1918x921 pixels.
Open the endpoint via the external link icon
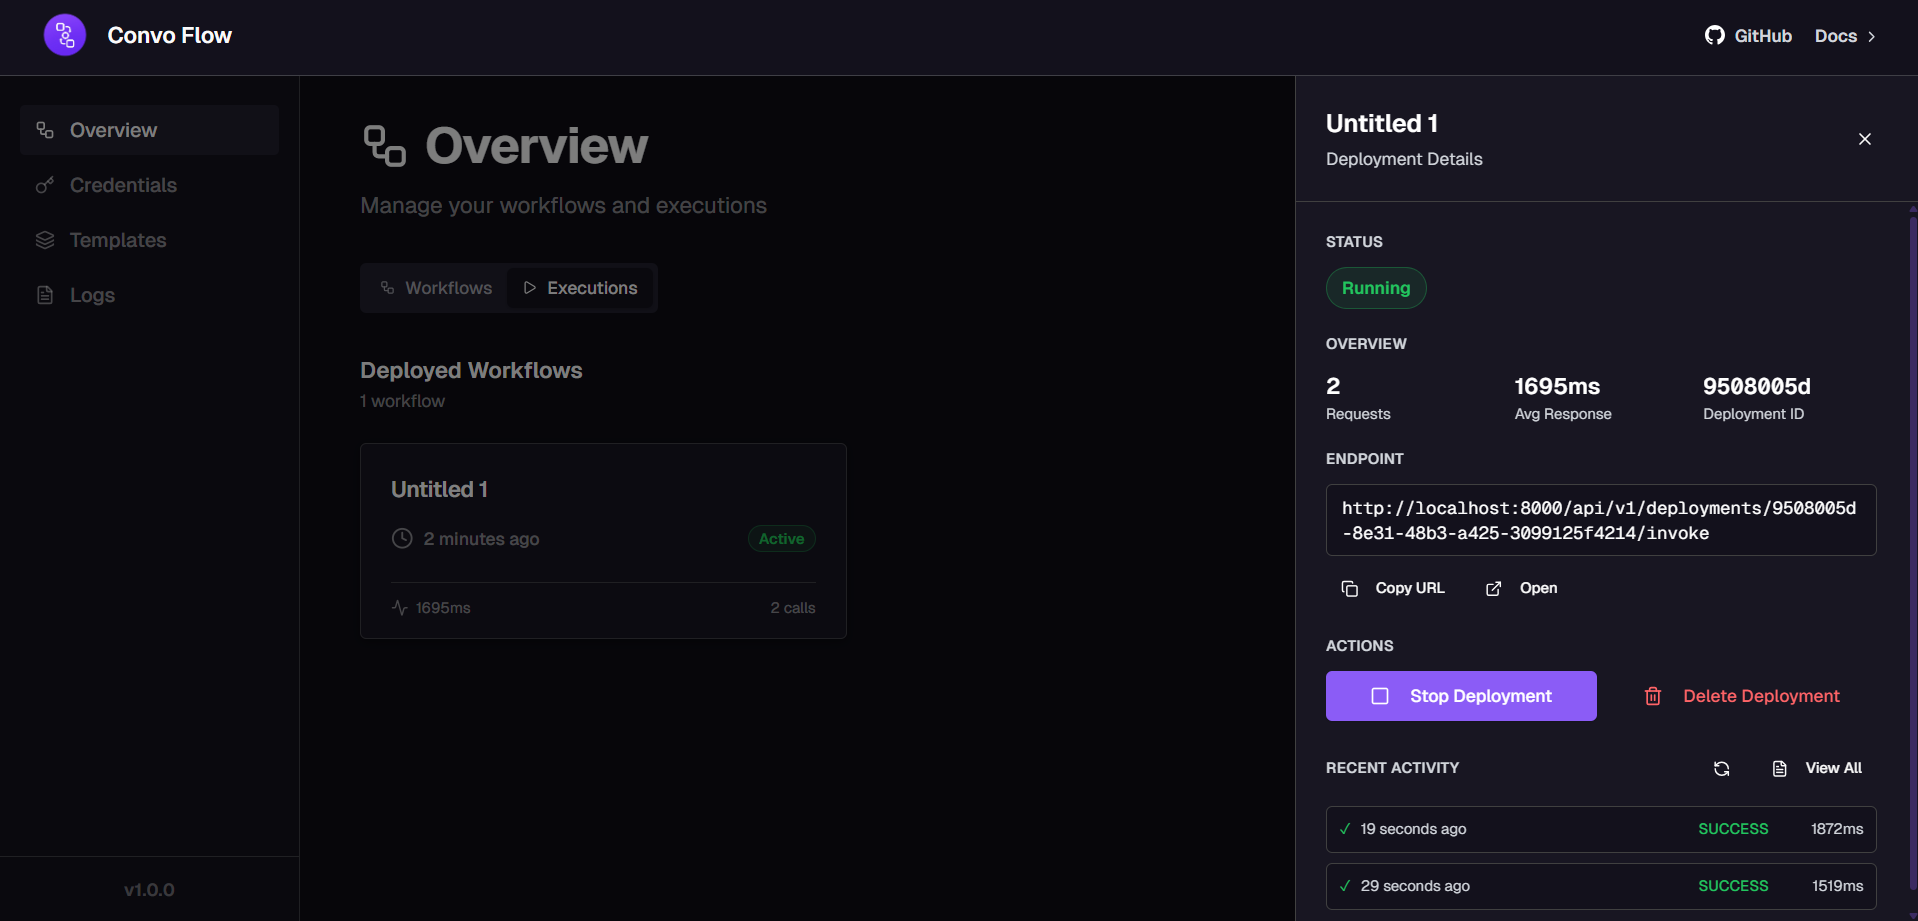point(1493,588)
